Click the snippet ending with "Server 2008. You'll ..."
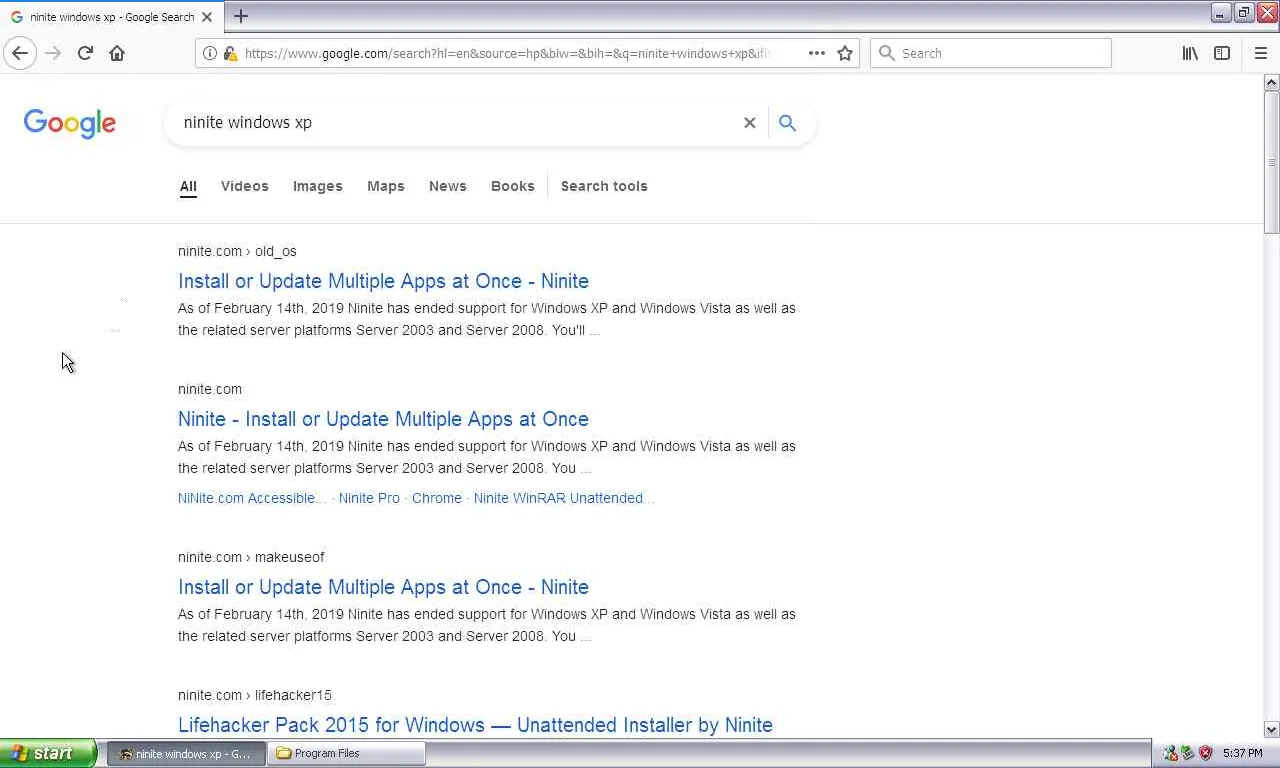 487,319
